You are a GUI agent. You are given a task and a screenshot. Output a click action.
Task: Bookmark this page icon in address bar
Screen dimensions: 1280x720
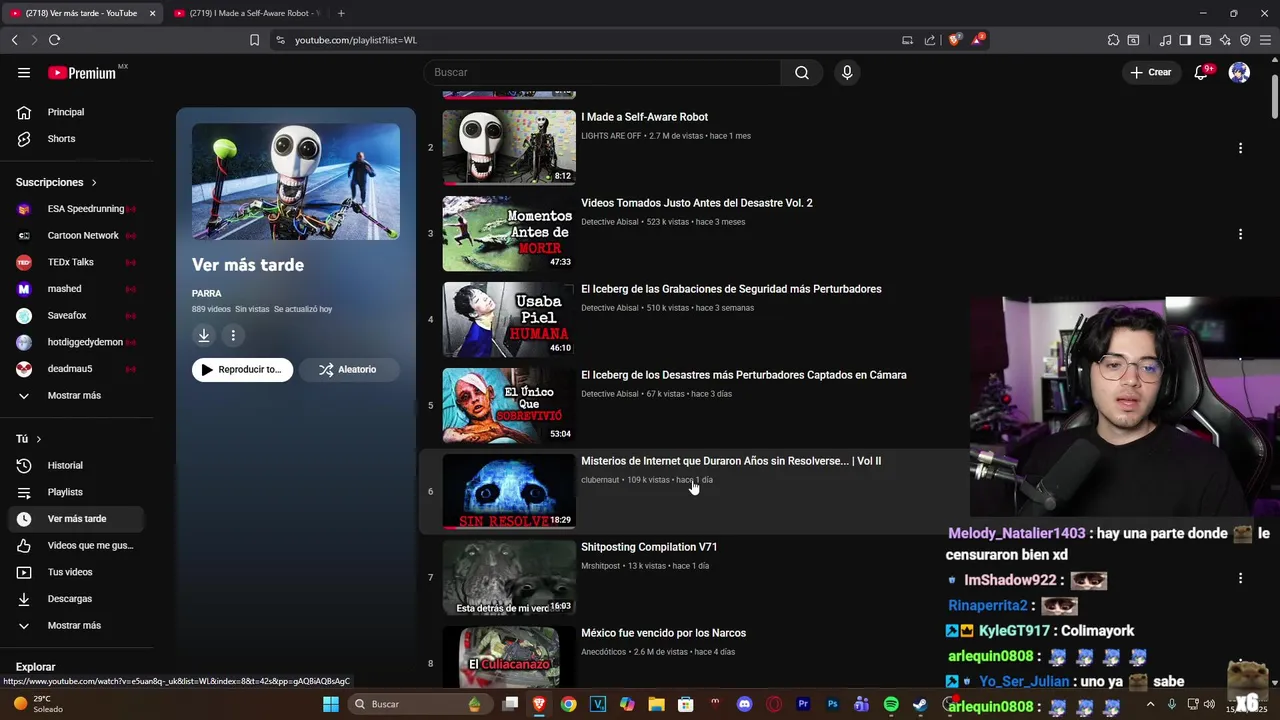coord(254,40)
